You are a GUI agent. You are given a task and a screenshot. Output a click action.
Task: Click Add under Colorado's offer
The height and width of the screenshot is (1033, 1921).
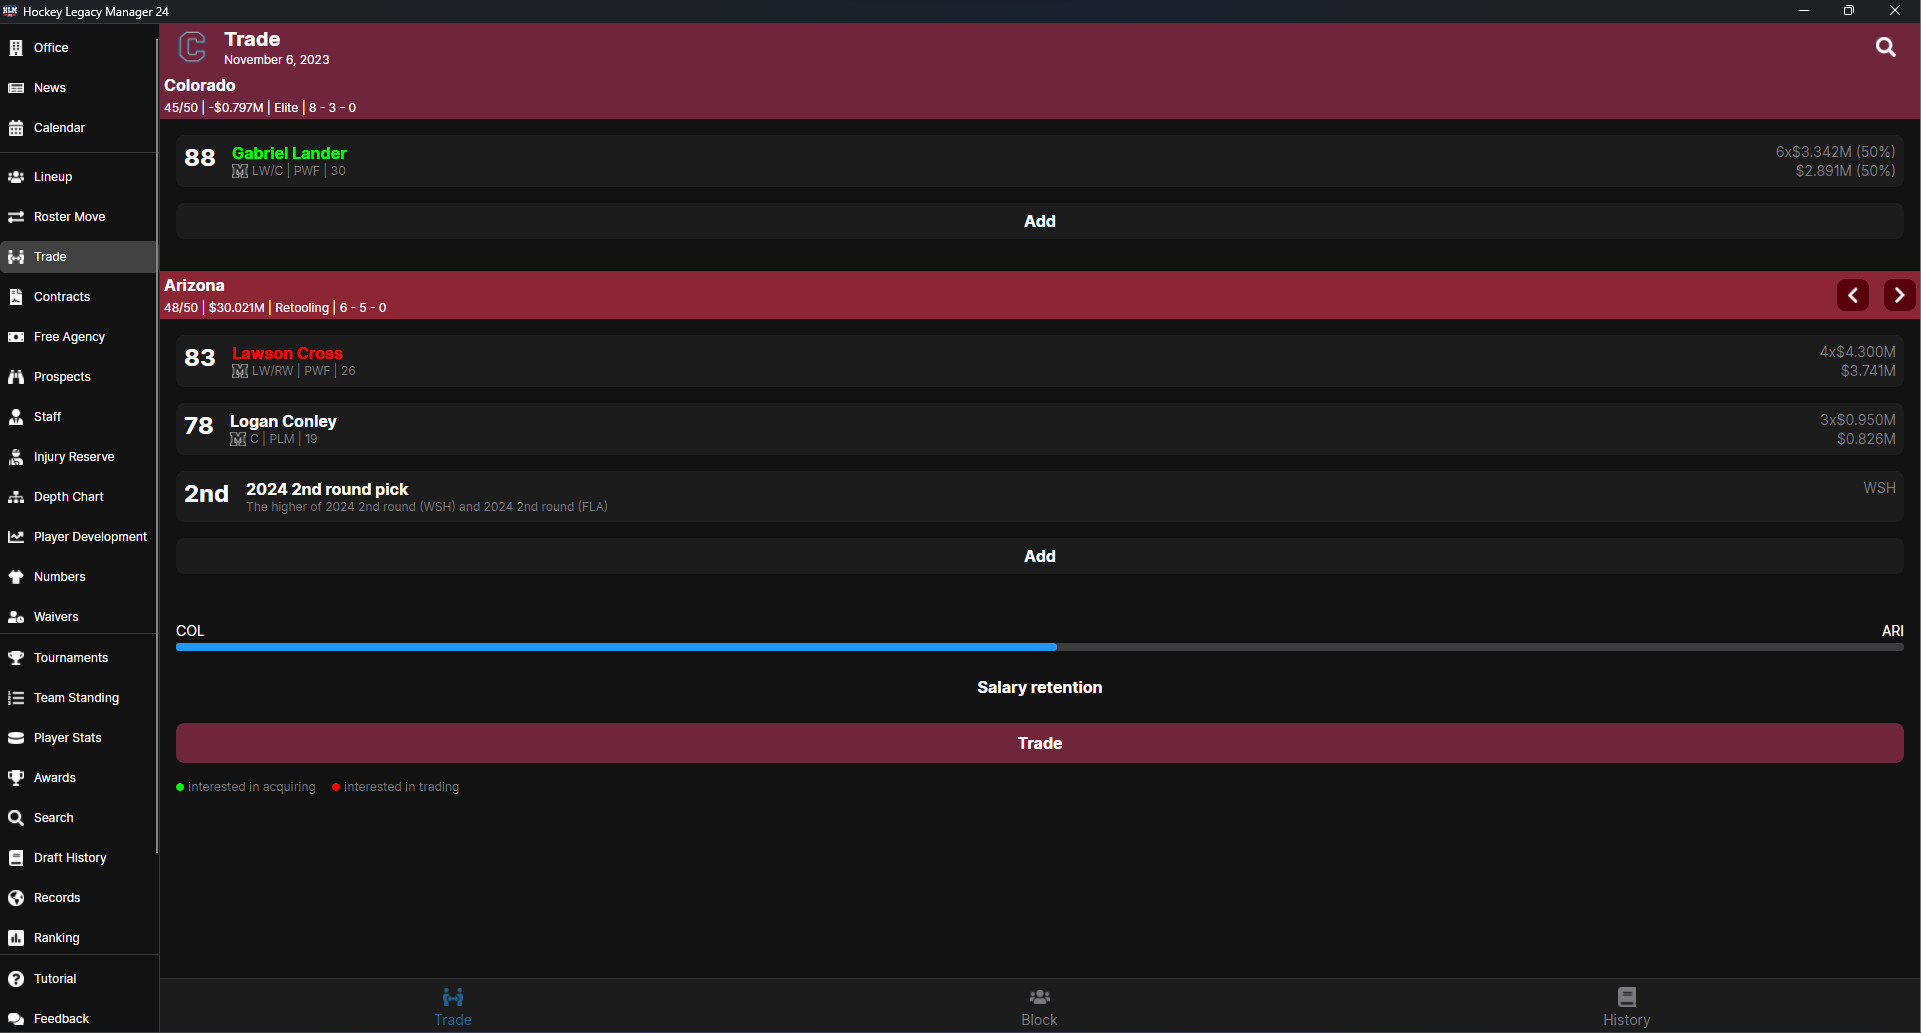(x=1039, y=221)
